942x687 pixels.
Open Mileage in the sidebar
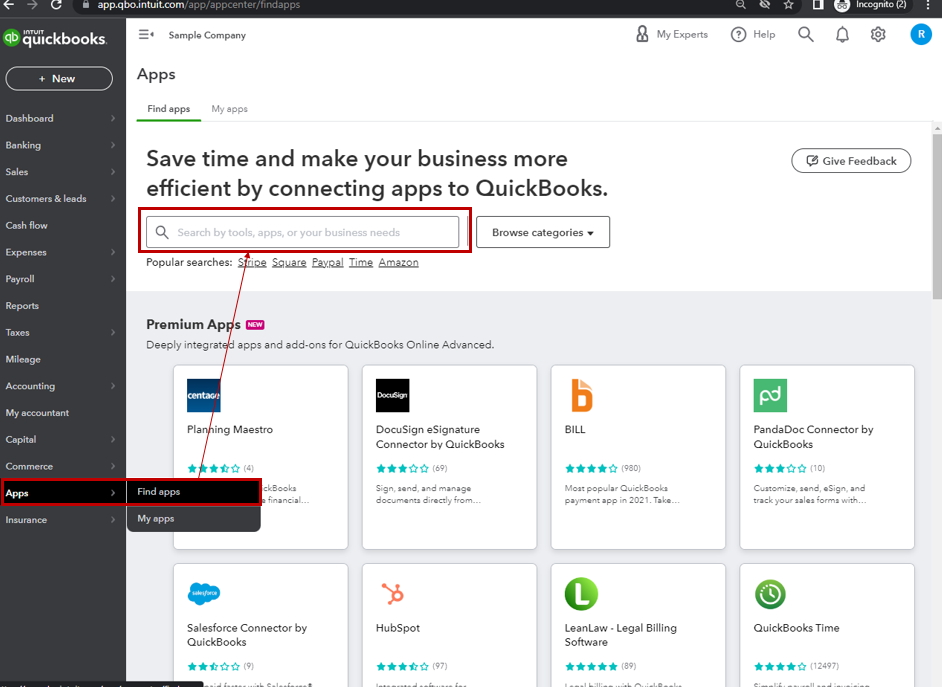[23, 359]
